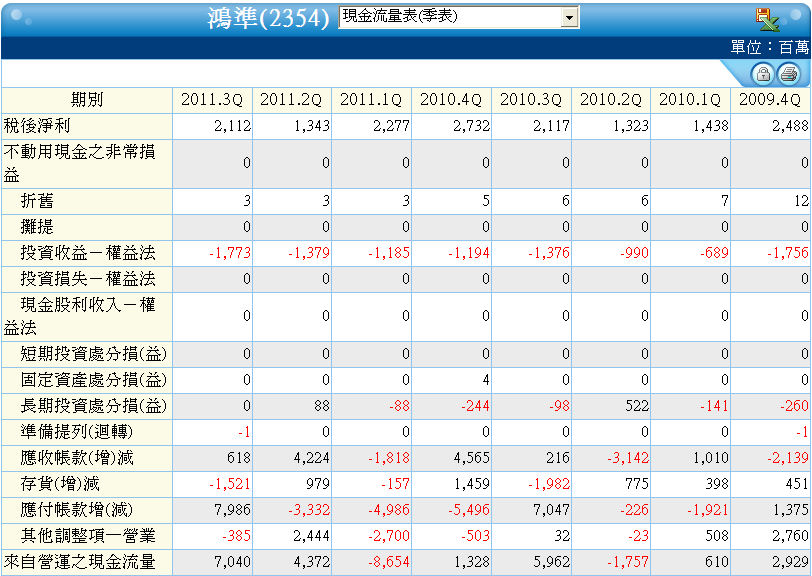Click 其他調整項 value 2,760
The width and height of the screenshot is (812, 576).
click(x=790, y=536)
